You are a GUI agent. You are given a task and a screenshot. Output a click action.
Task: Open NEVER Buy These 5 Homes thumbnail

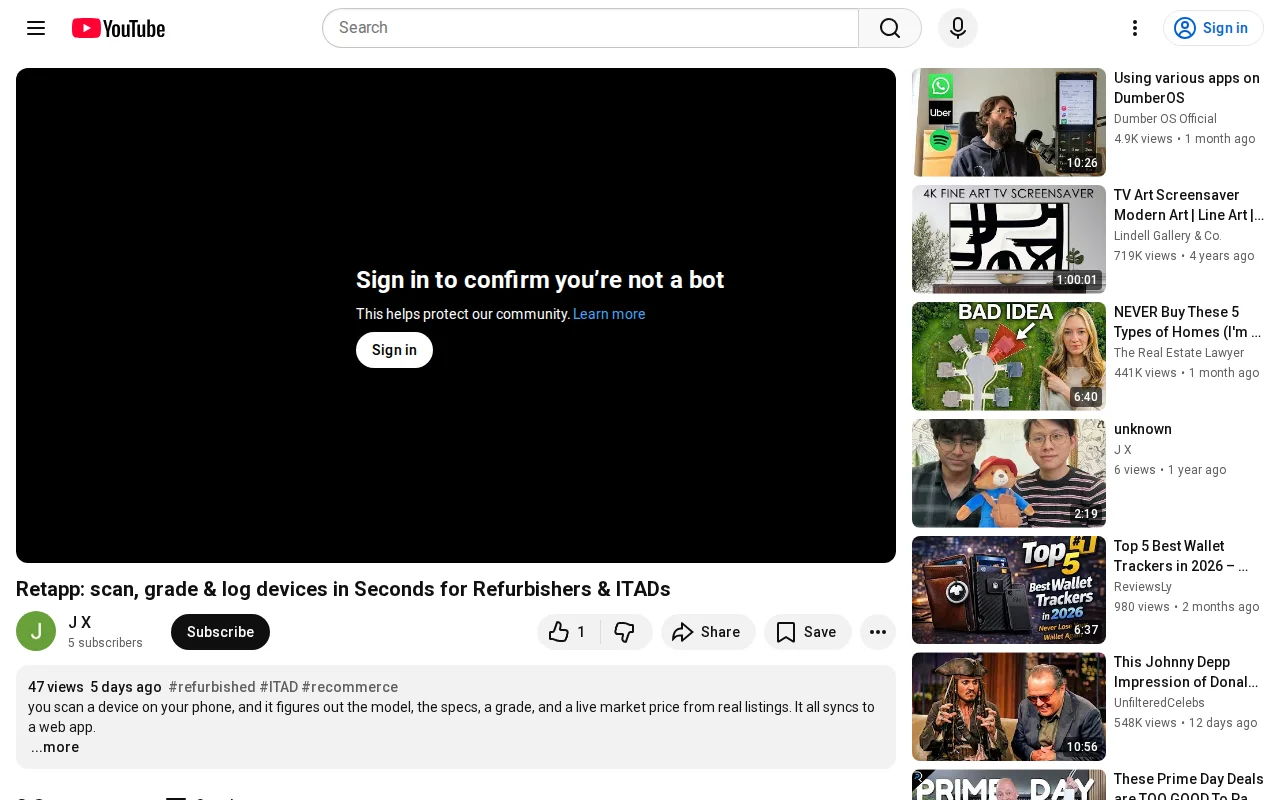click(x=1009, y=356)
